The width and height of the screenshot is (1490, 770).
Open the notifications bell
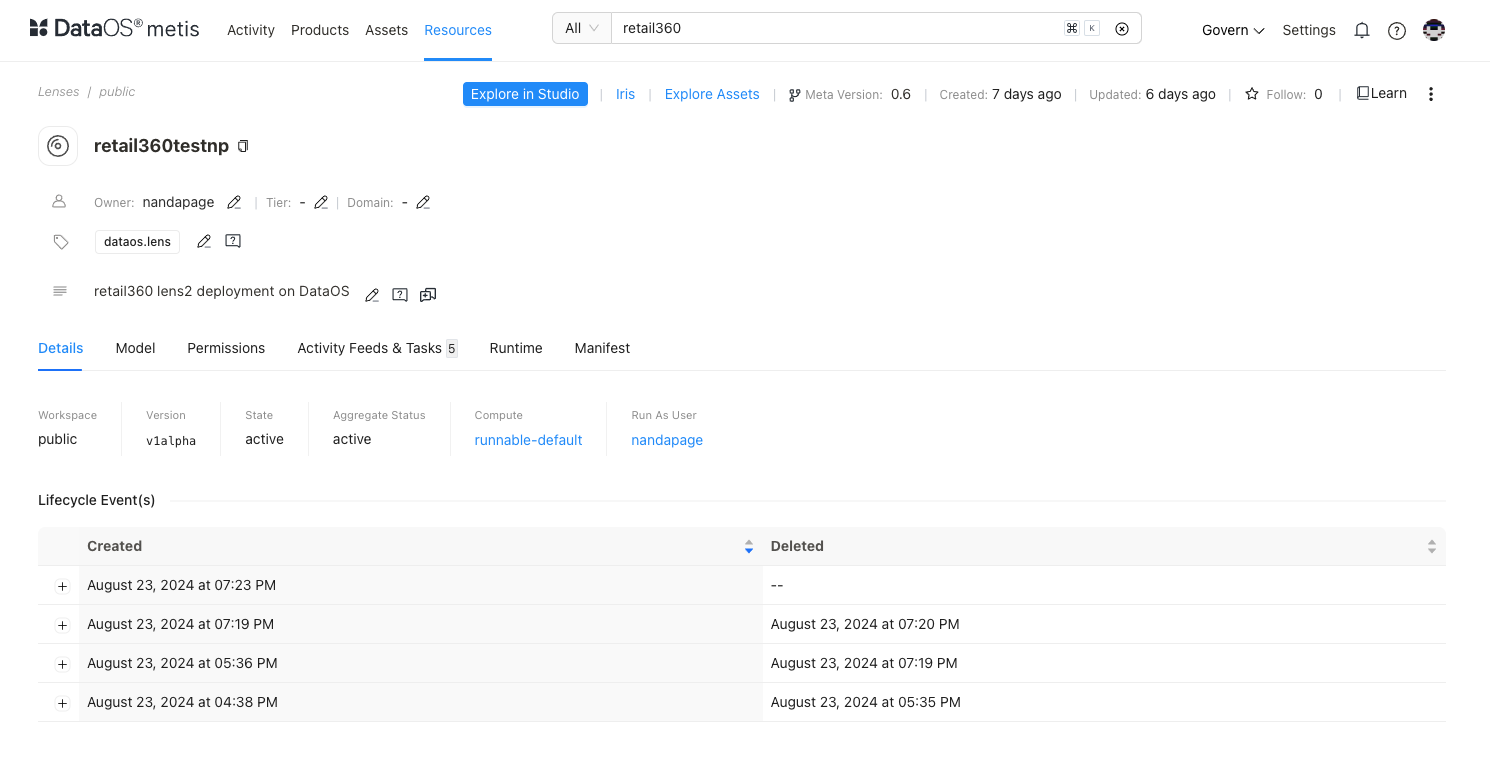[1361, 30]
